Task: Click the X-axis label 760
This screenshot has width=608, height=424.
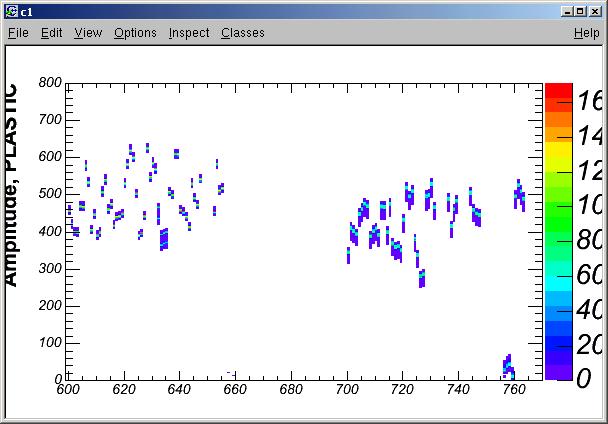Action: tap(514, 389)
